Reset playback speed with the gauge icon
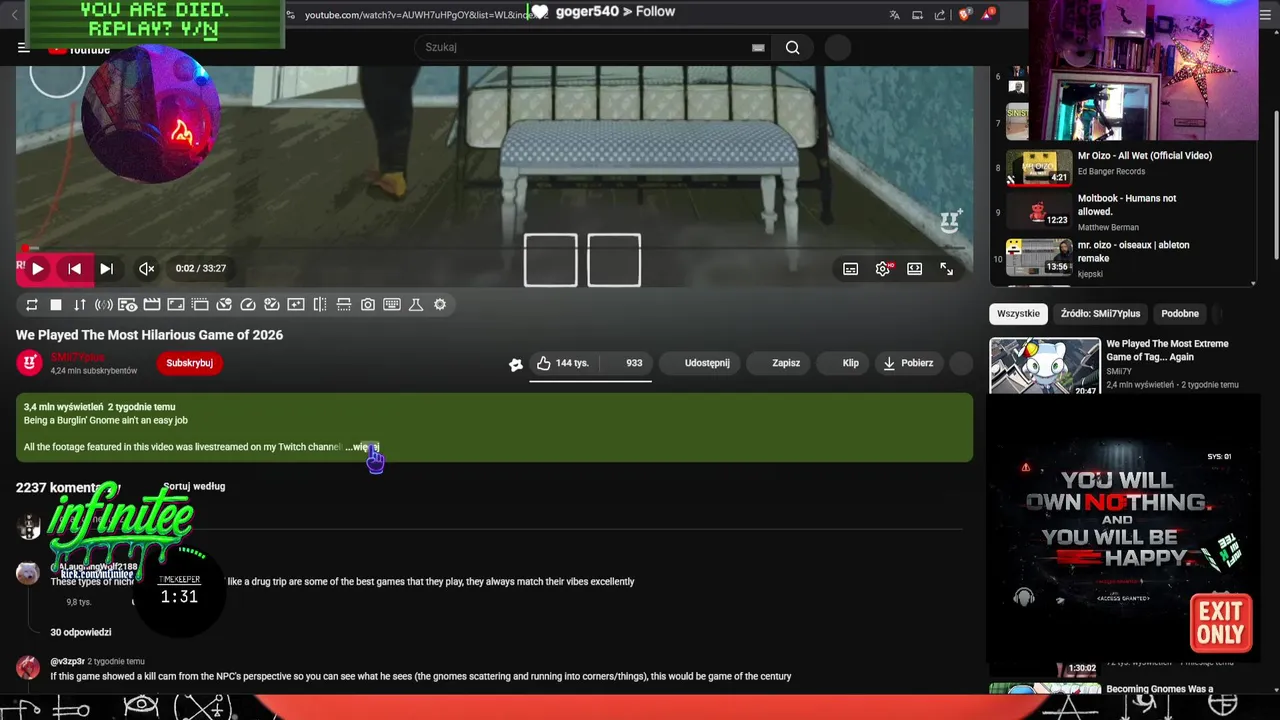1280x720 pixels. coord(248,304)
